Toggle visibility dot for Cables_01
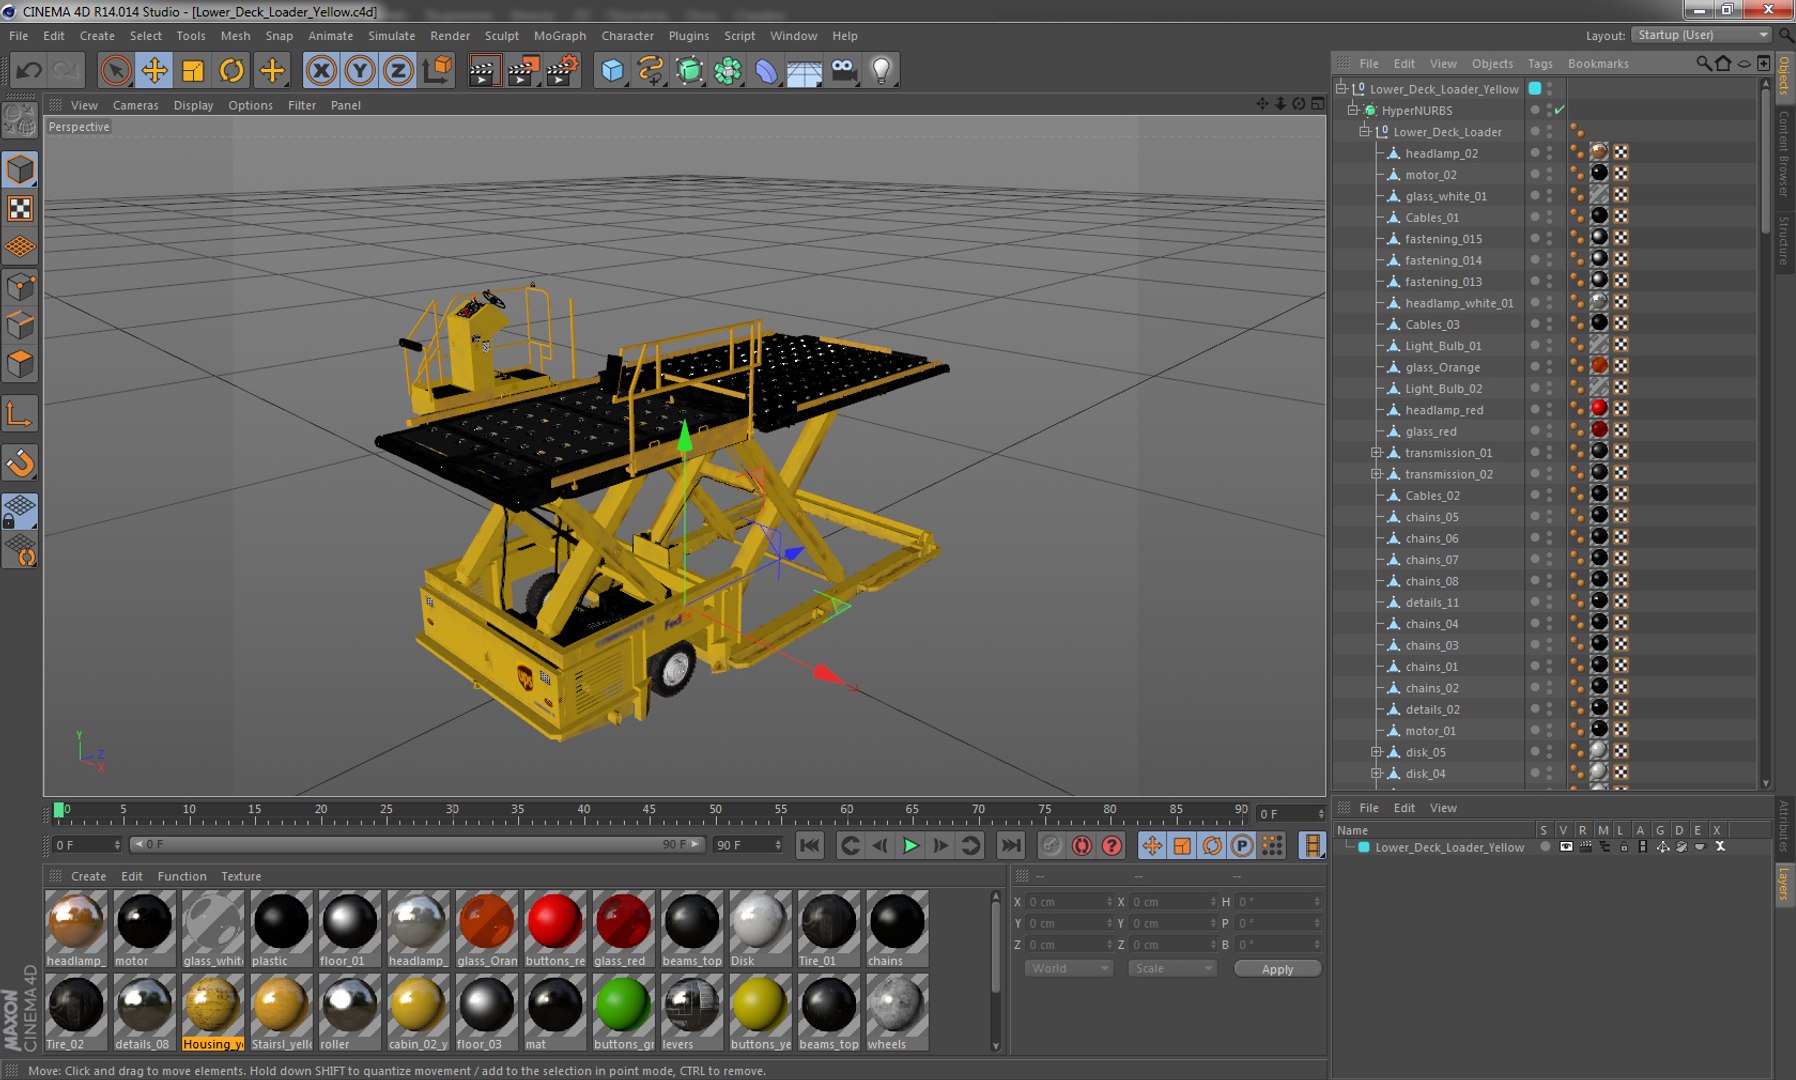The height and width of the screenshot is (1080, 1796). click(1535, 217)
